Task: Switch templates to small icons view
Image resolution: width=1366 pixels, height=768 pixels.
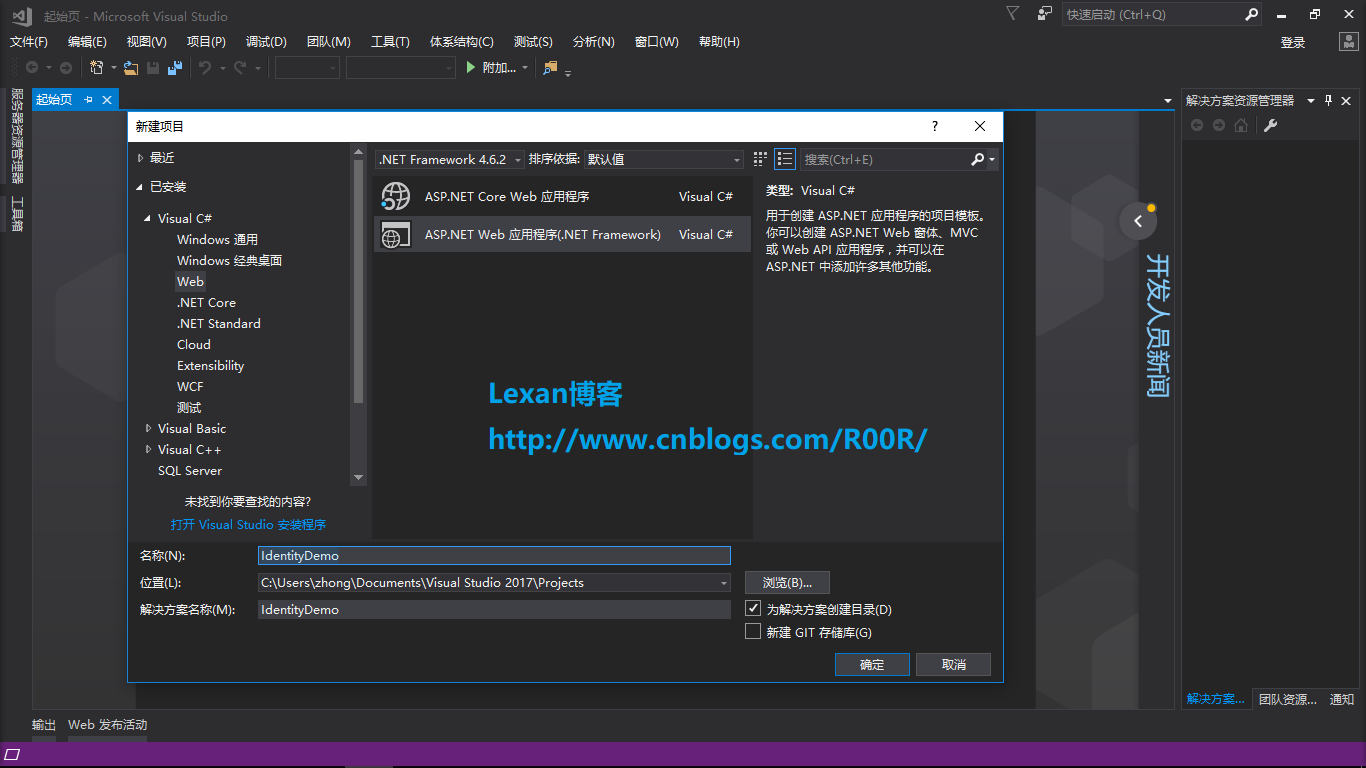Action: point(760,159)
